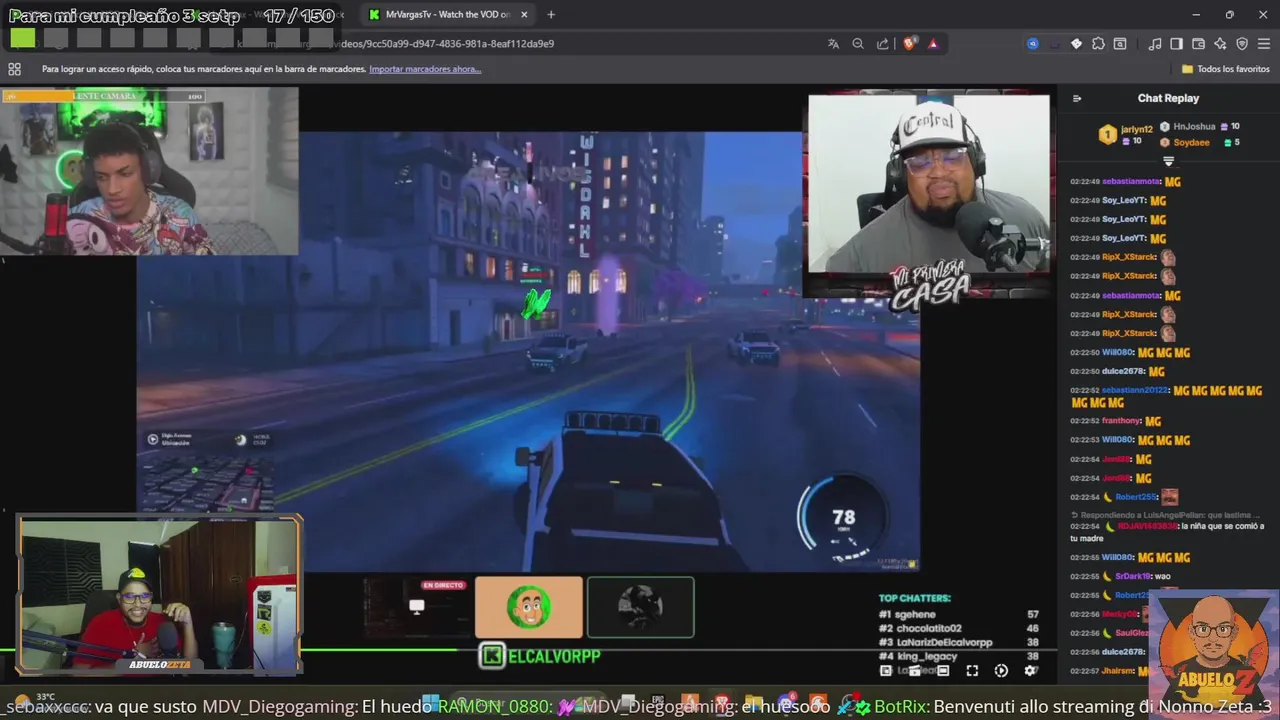Open the apps grid icon in bookmarks bar
The width and height of the screenshot is (1280, 720).
(14, 69)
